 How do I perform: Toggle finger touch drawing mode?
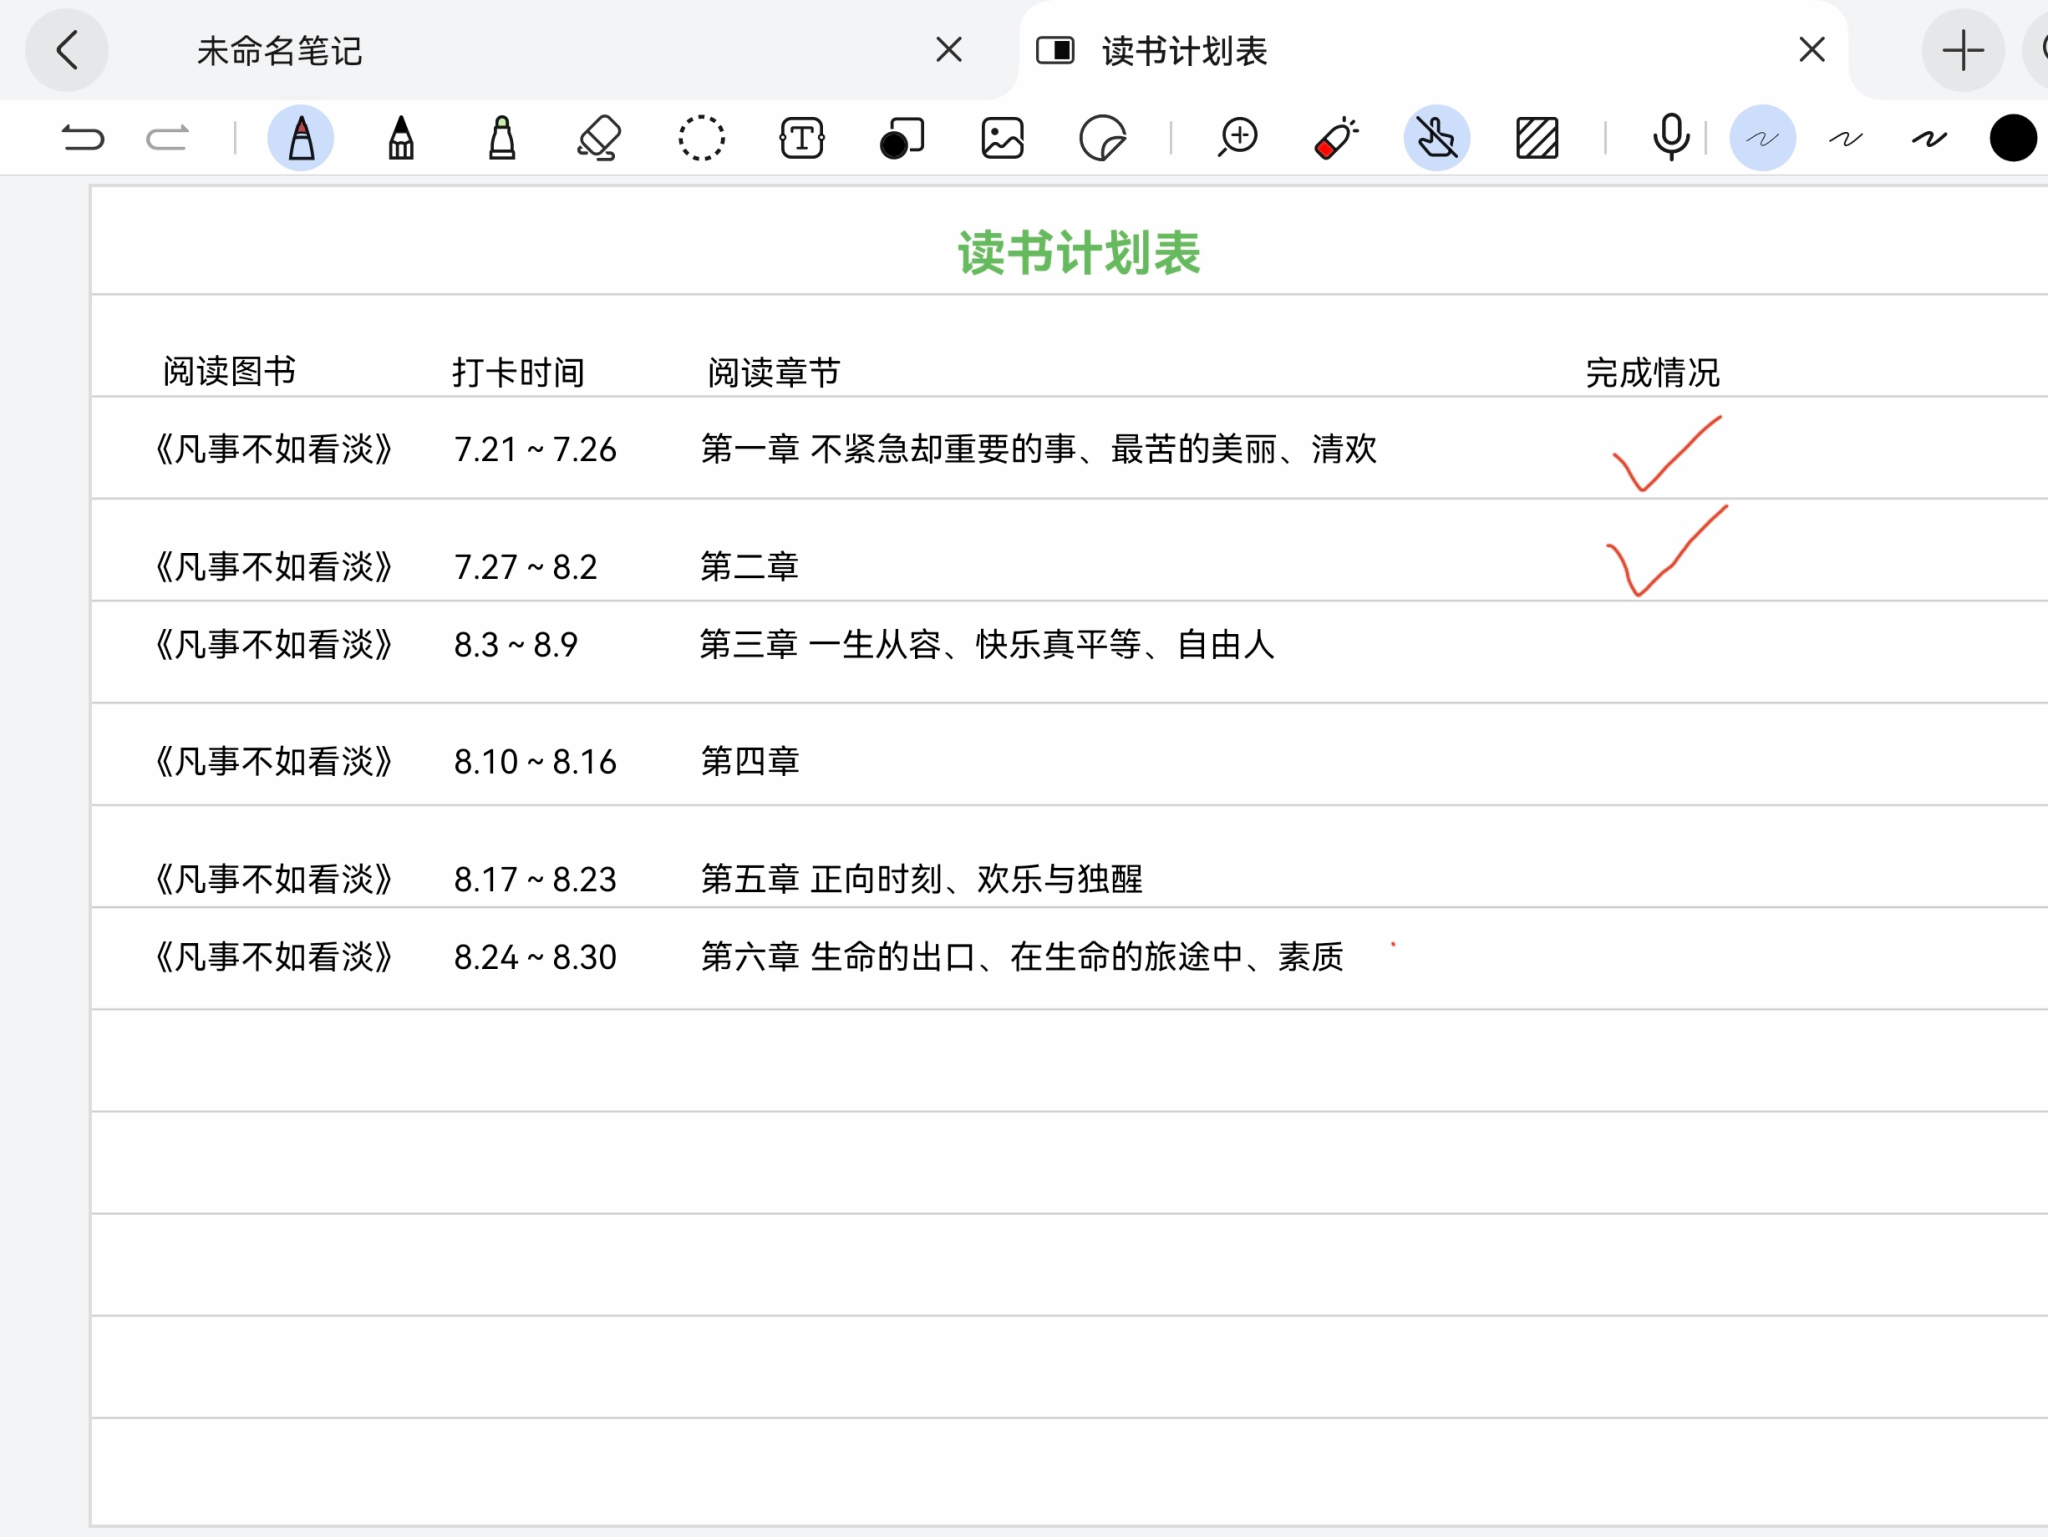pyautogui.click(x=1437, y=138)
